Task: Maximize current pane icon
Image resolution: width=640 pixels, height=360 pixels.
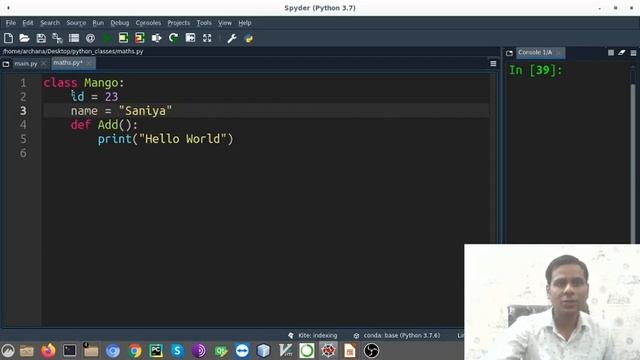Action: pyautogui.click(x=190, y=38)
